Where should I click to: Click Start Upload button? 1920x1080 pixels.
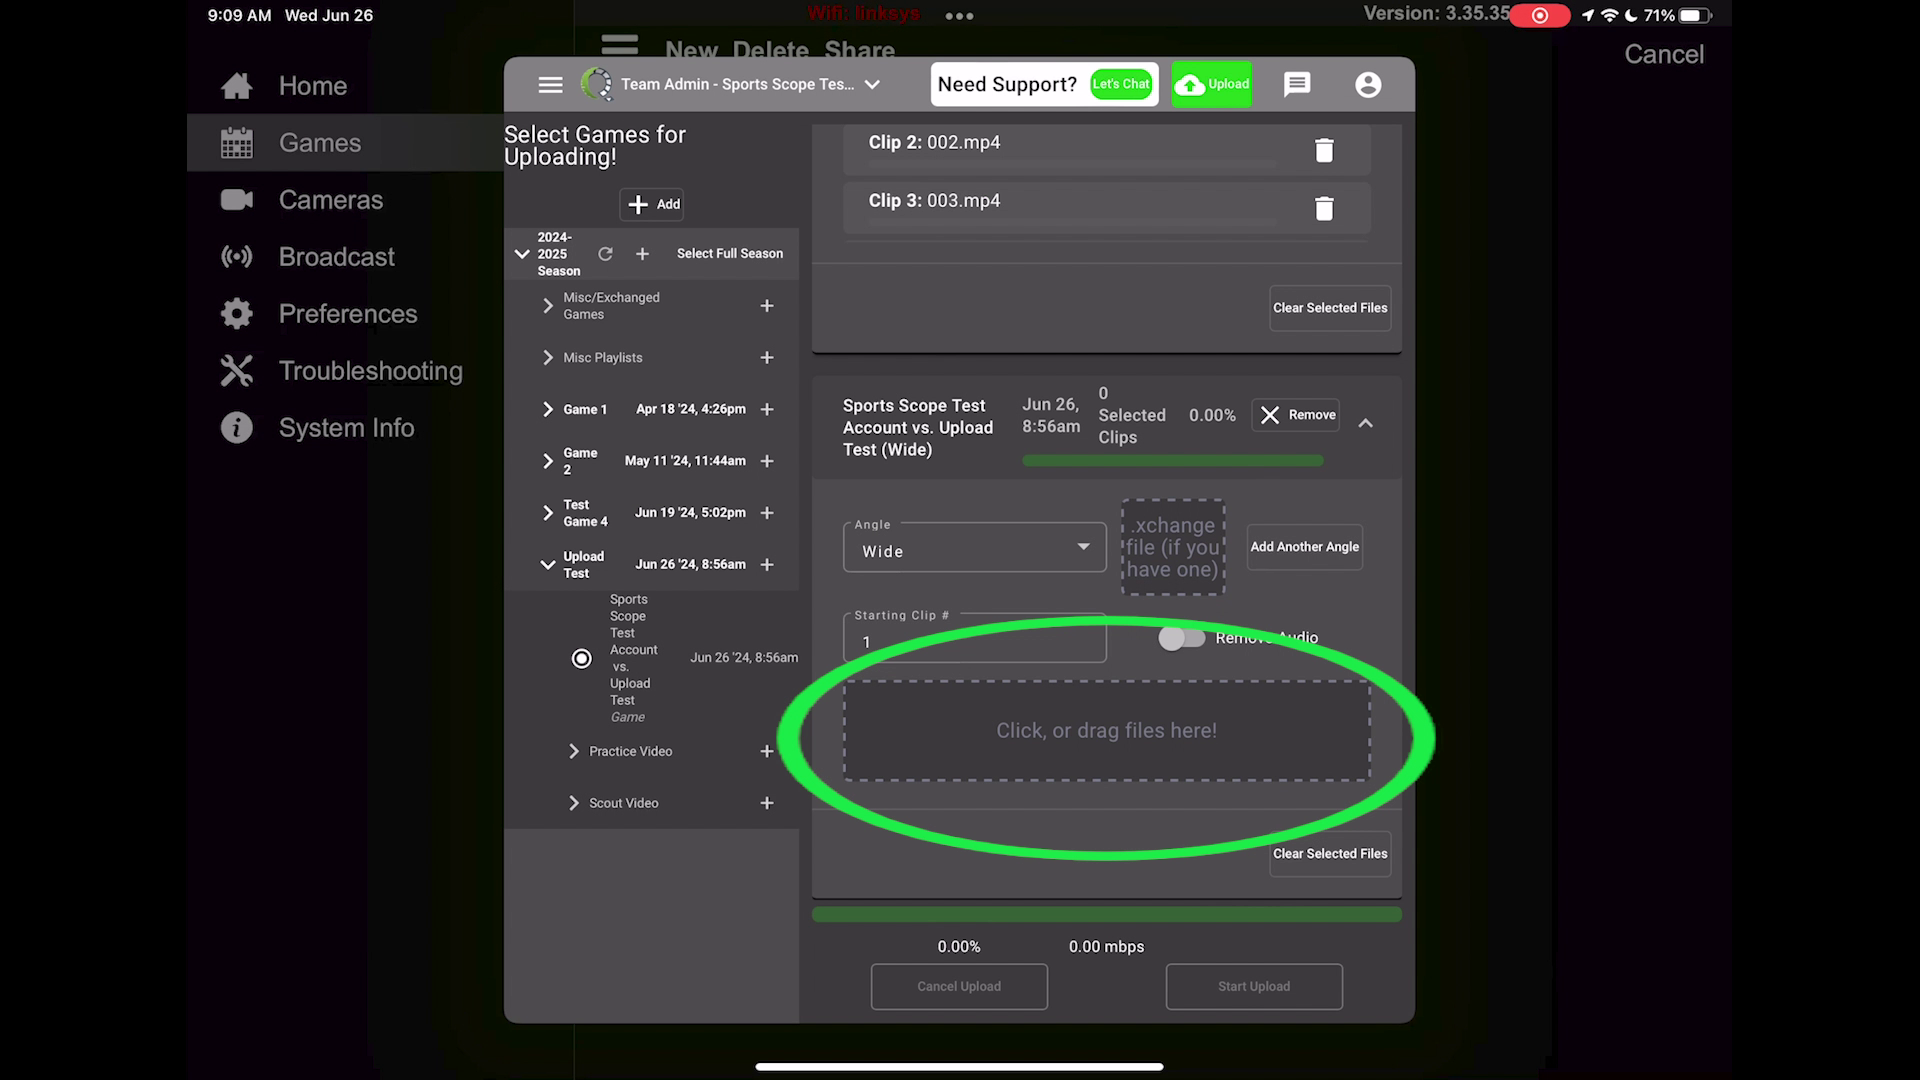click(x=1254, y=987)
